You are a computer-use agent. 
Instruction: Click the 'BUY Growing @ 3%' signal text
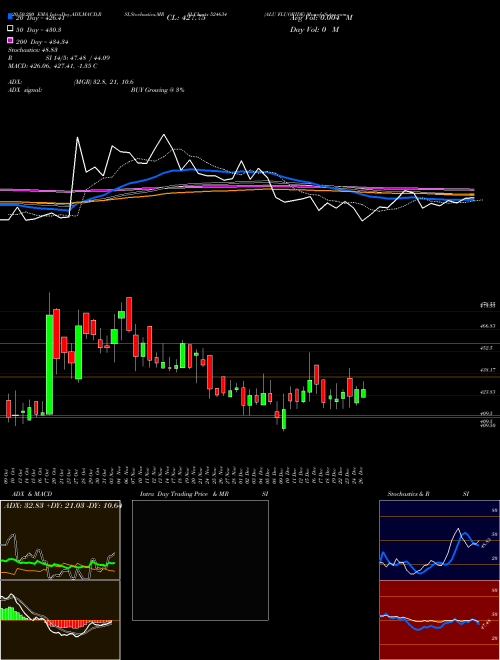tap(157, 90)
